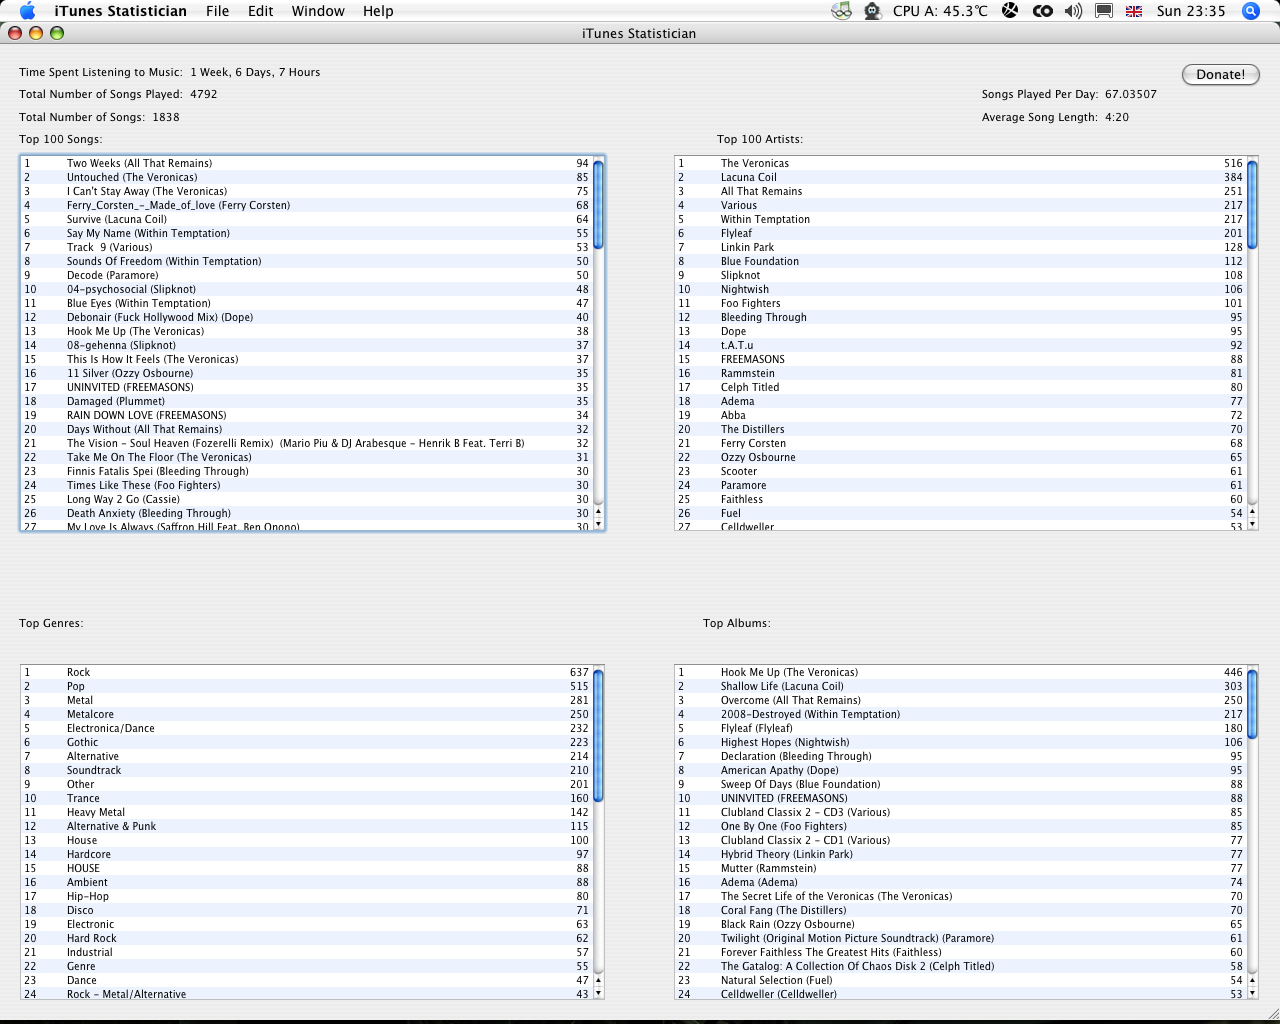Click the Top 100 Artists scroll down arrow
1280x1024 pixels.
click(x=1252, y=524)
